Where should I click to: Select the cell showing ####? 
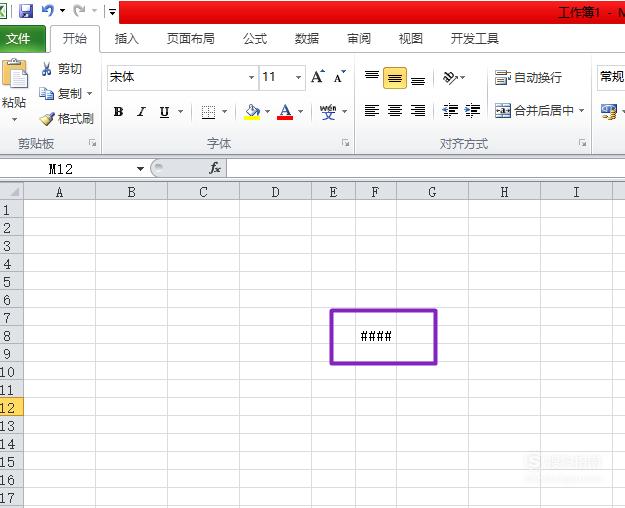pos(376,336)
